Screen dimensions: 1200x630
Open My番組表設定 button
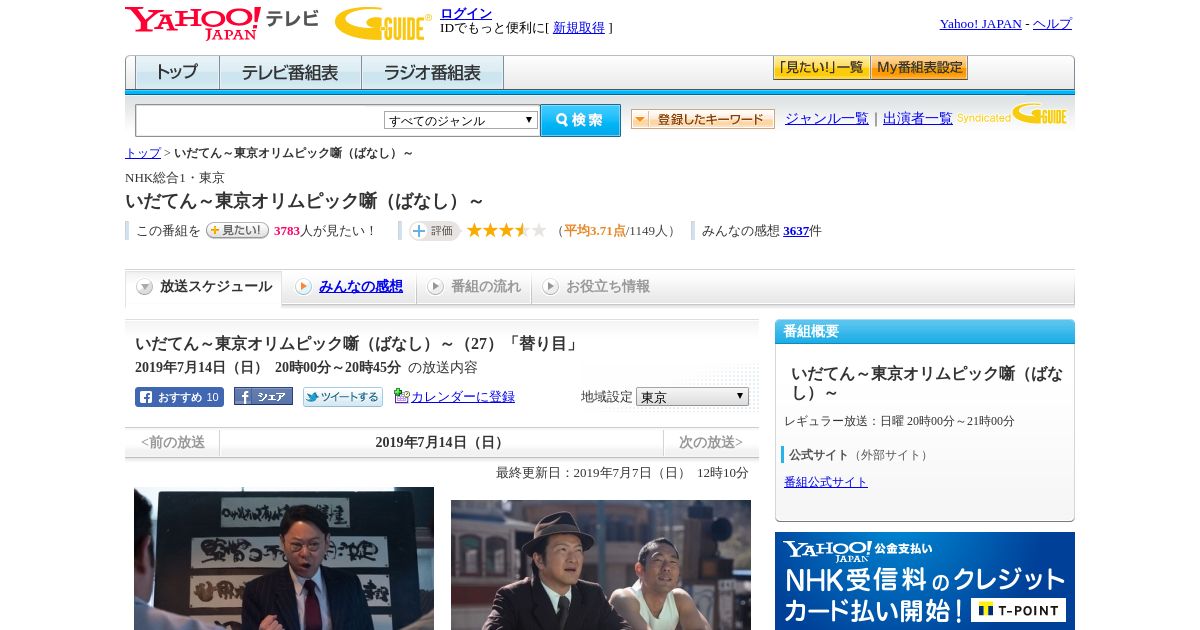pos(919,68)
